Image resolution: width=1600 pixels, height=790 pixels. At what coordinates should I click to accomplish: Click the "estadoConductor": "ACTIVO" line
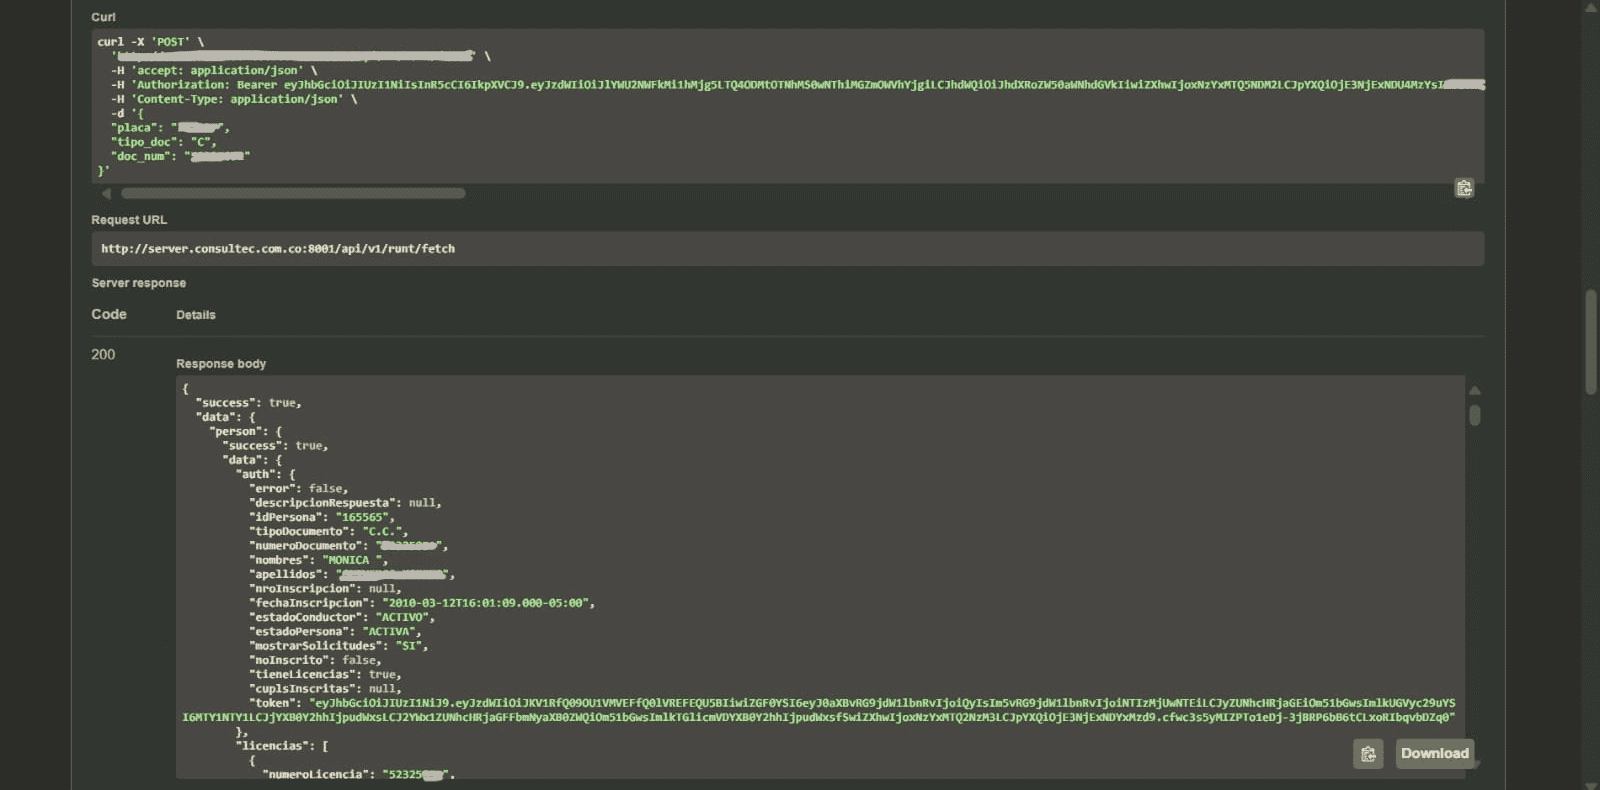pos(342,617)
